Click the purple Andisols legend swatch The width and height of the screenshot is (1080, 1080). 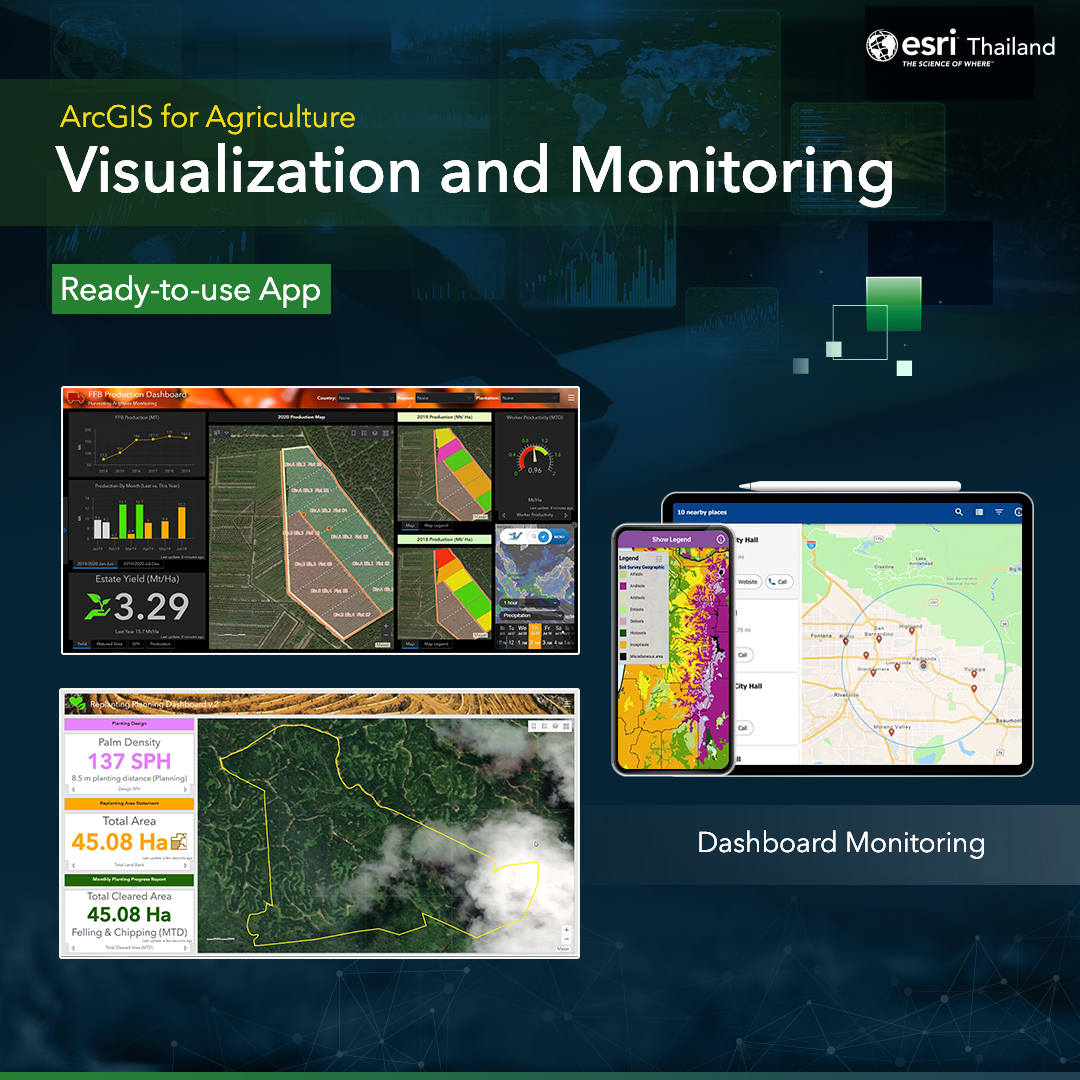coord(623,586)
